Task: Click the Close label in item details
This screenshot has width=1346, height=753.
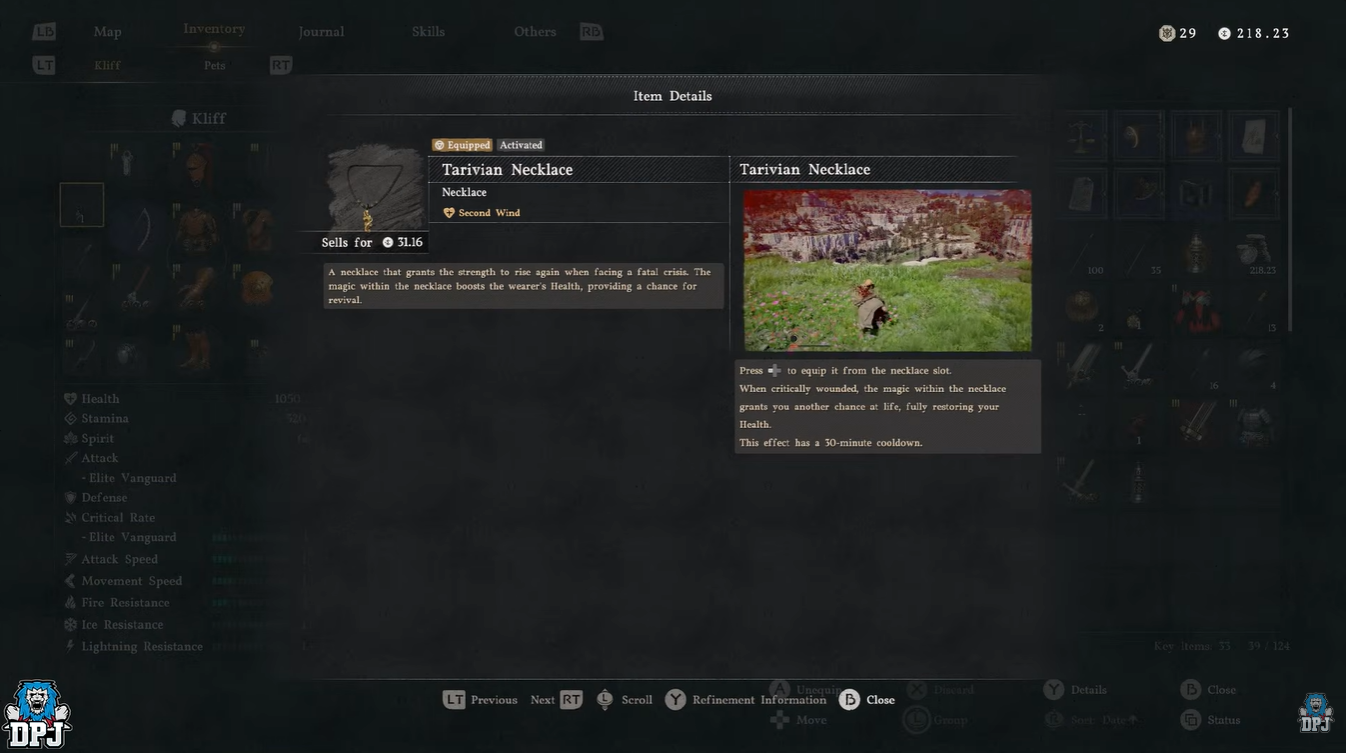Action: (x=880, y=700)
